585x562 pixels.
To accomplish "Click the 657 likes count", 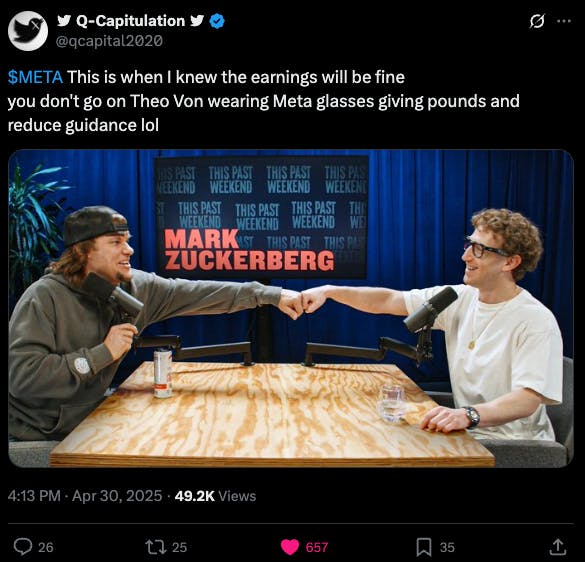I will (317, 547).
